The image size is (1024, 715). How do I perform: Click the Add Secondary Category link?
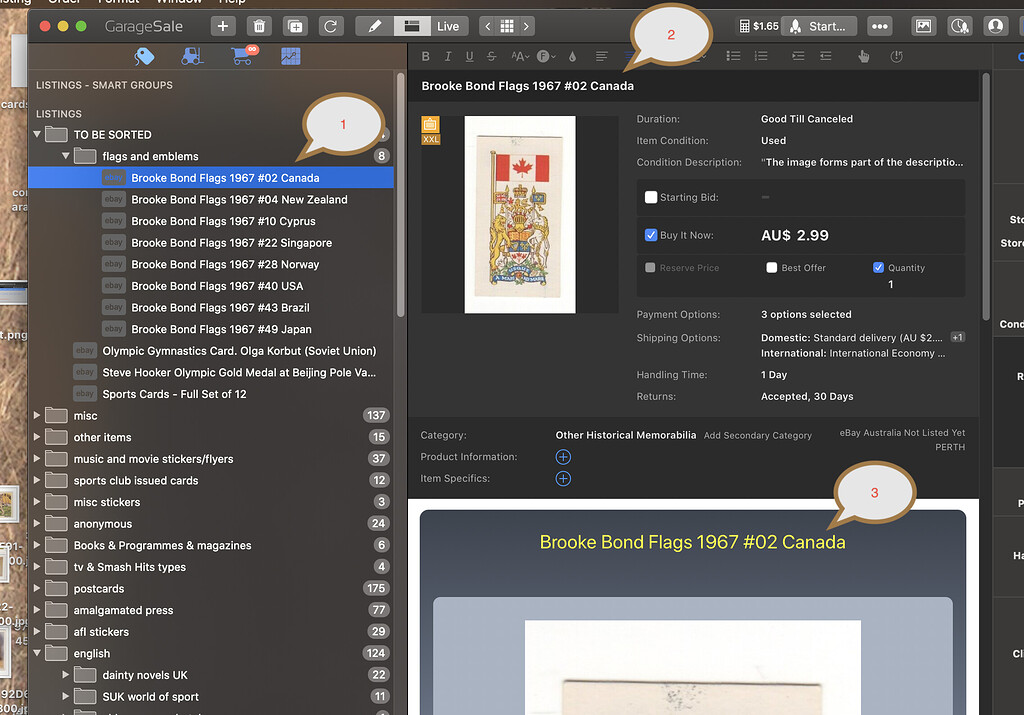point(758,436)
